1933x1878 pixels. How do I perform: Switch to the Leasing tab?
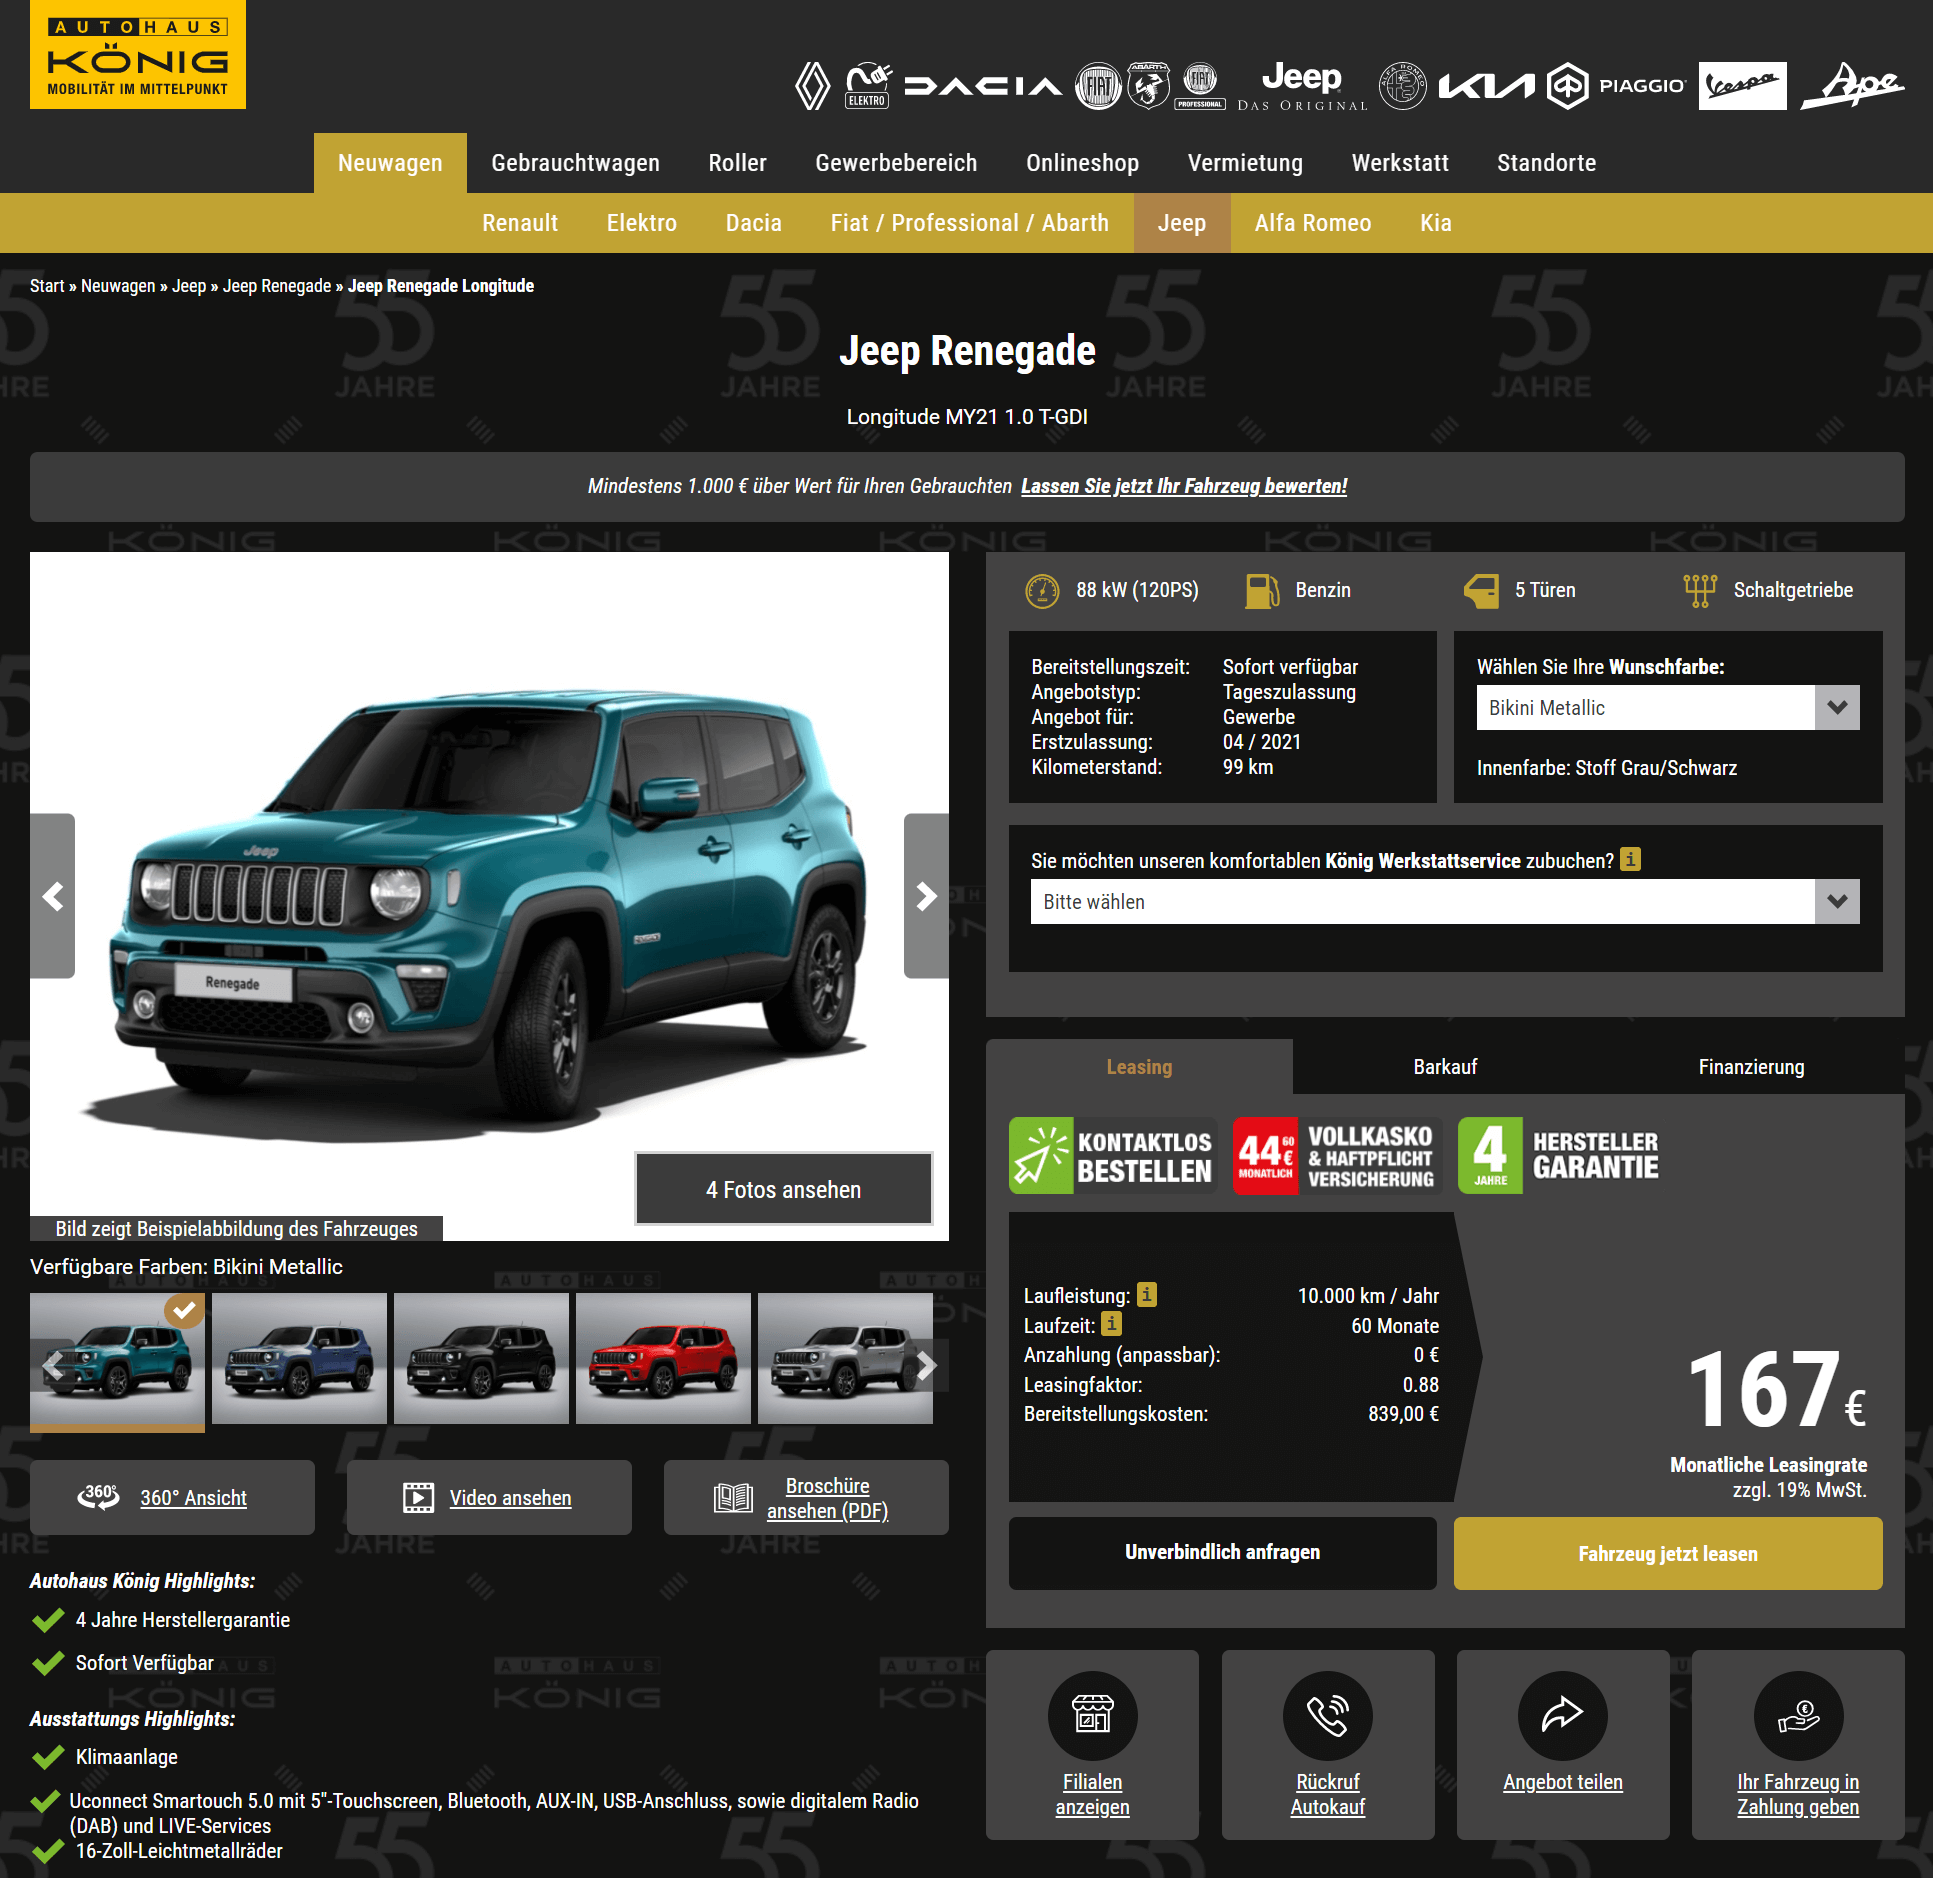1139,1067
